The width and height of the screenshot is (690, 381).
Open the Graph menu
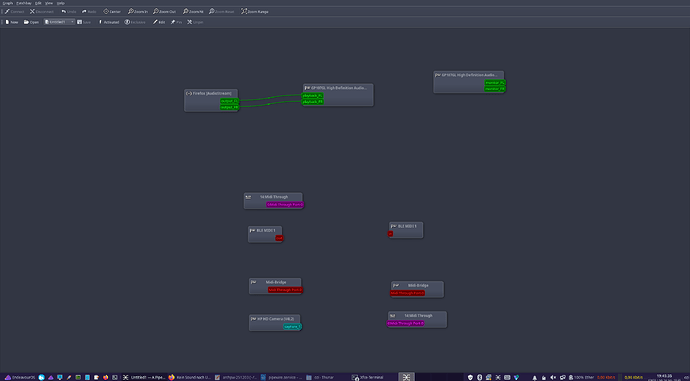pos(8,3)
